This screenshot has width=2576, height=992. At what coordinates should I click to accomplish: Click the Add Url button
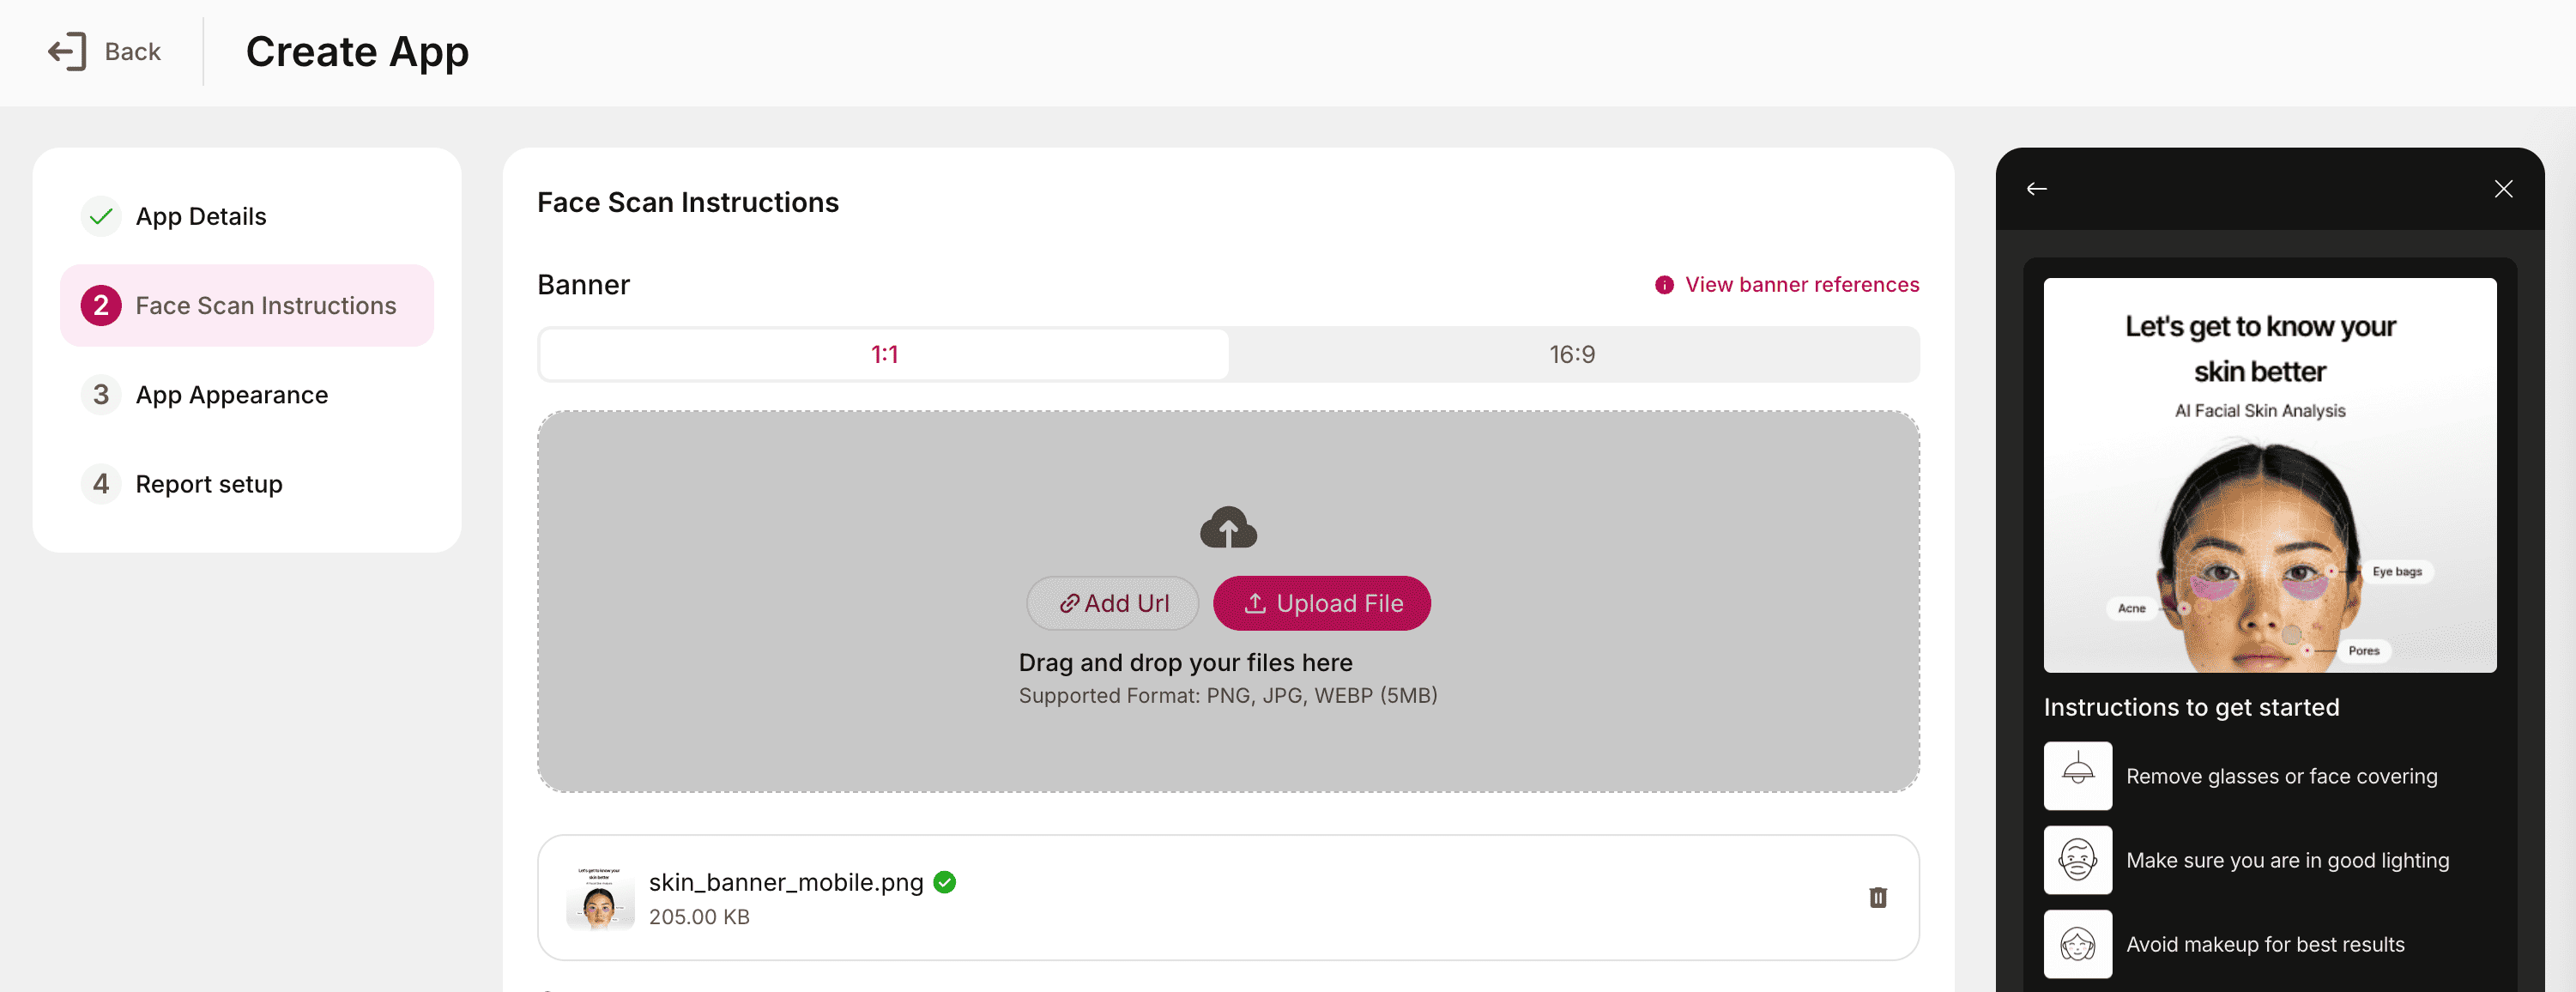[x=1113, y=603]
